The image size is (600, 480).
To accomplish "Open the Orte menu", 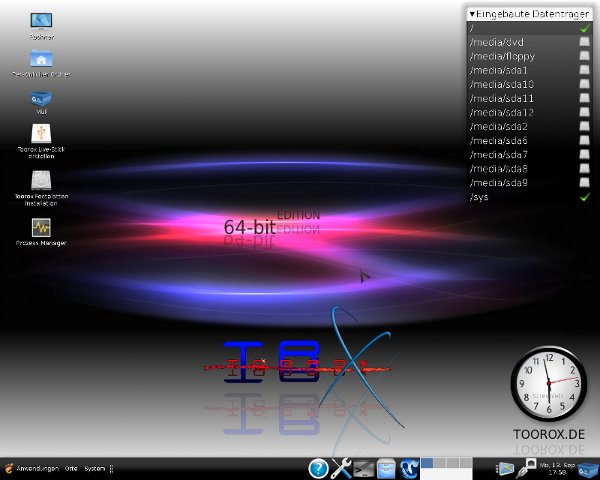I will [x=70, y=468].
